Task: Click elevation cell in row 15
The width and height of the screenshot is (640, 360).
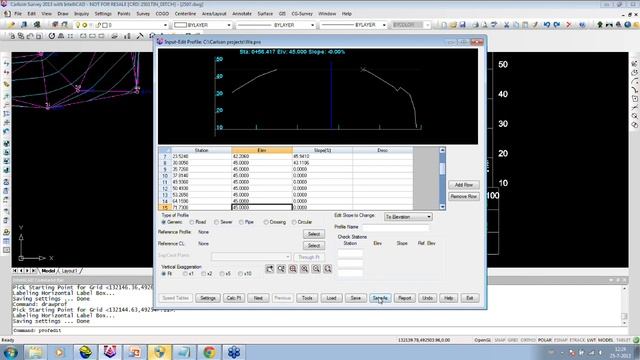Action: 262,207
